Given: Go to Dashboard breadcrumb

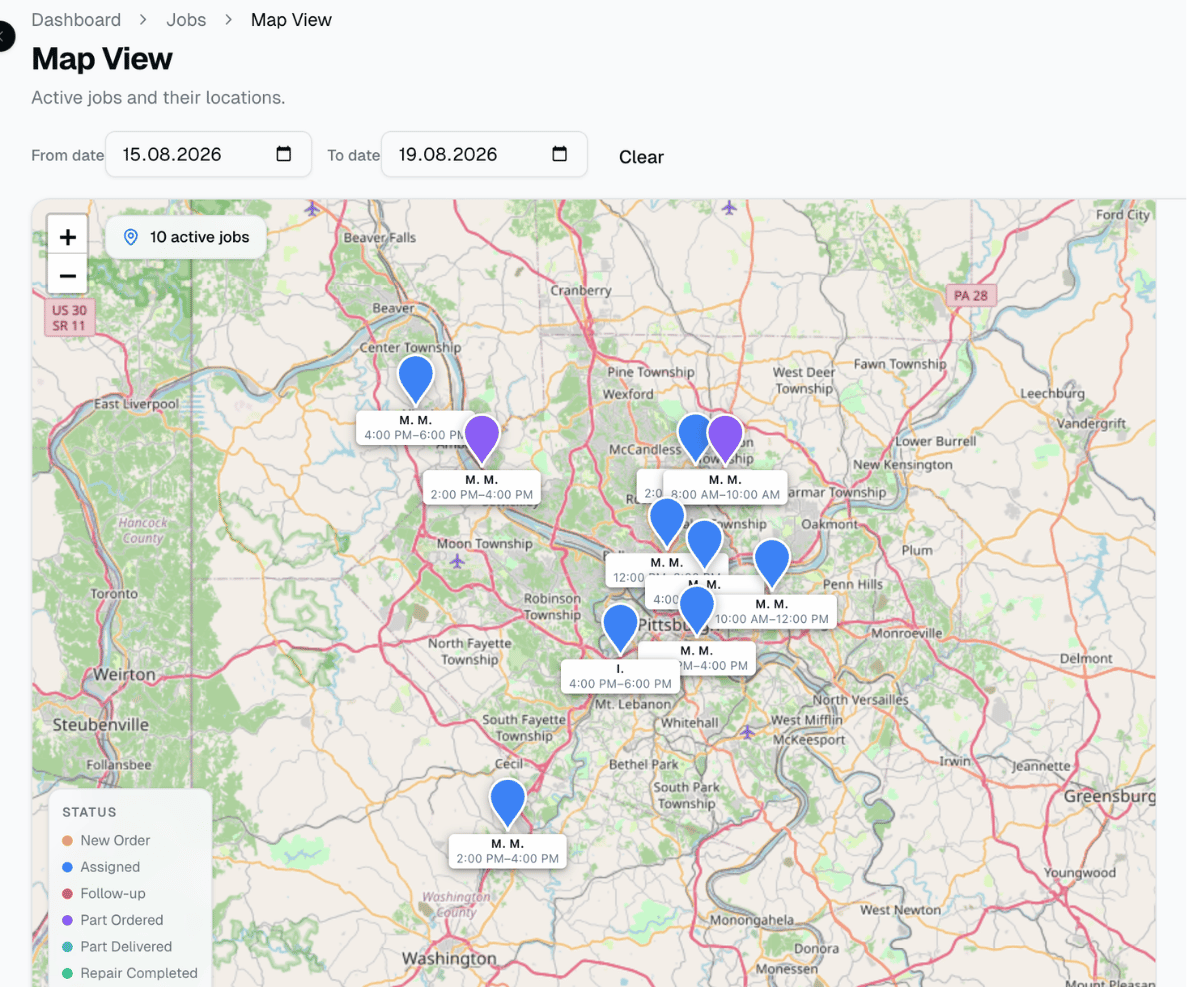Looking at the screenshot, I should pos(76,20).
